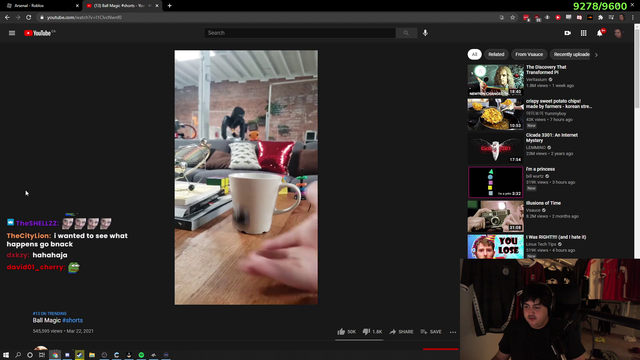This screenshot has width=640, height=360.
Task: Click the SHARE button
Action: tap(402, 332)
